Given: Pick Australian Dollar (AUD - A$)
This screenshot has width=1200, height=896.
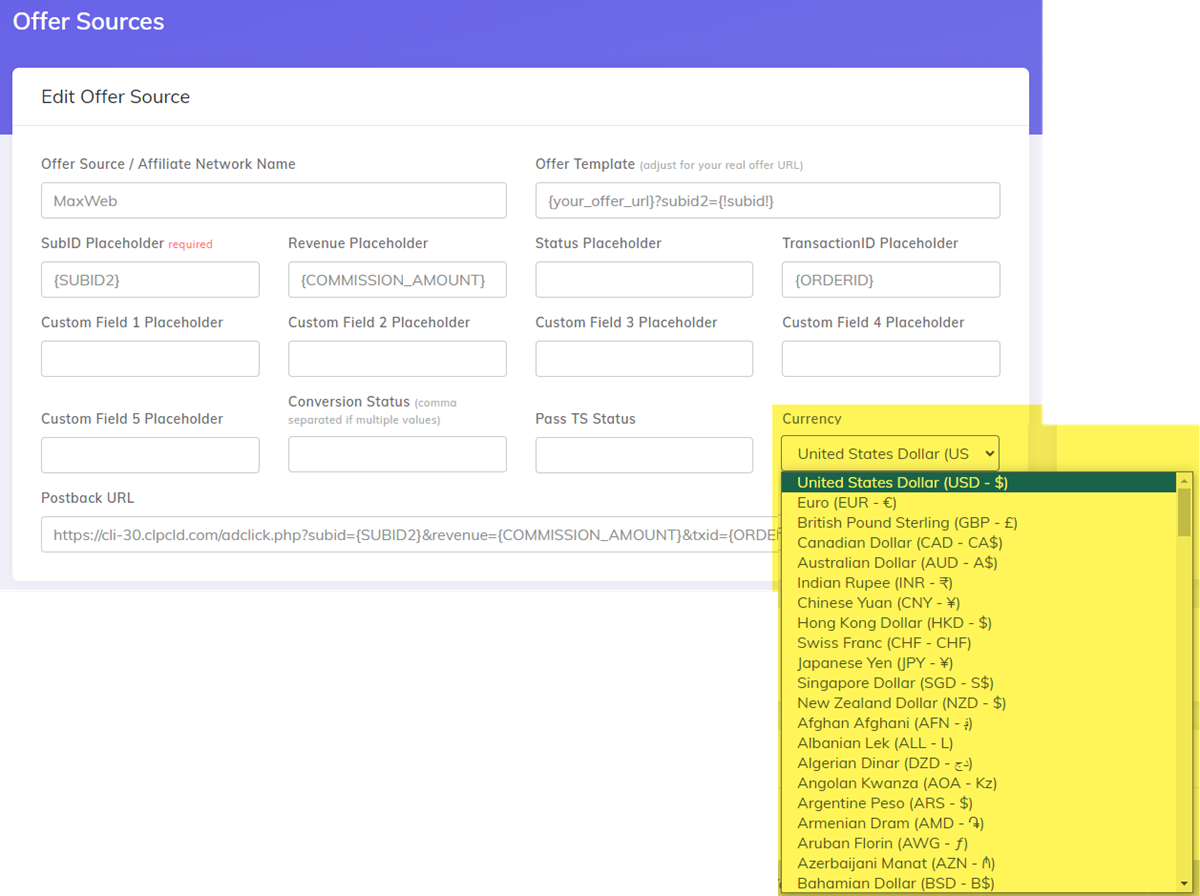Looking at the screenshot, I should point(896,563).
